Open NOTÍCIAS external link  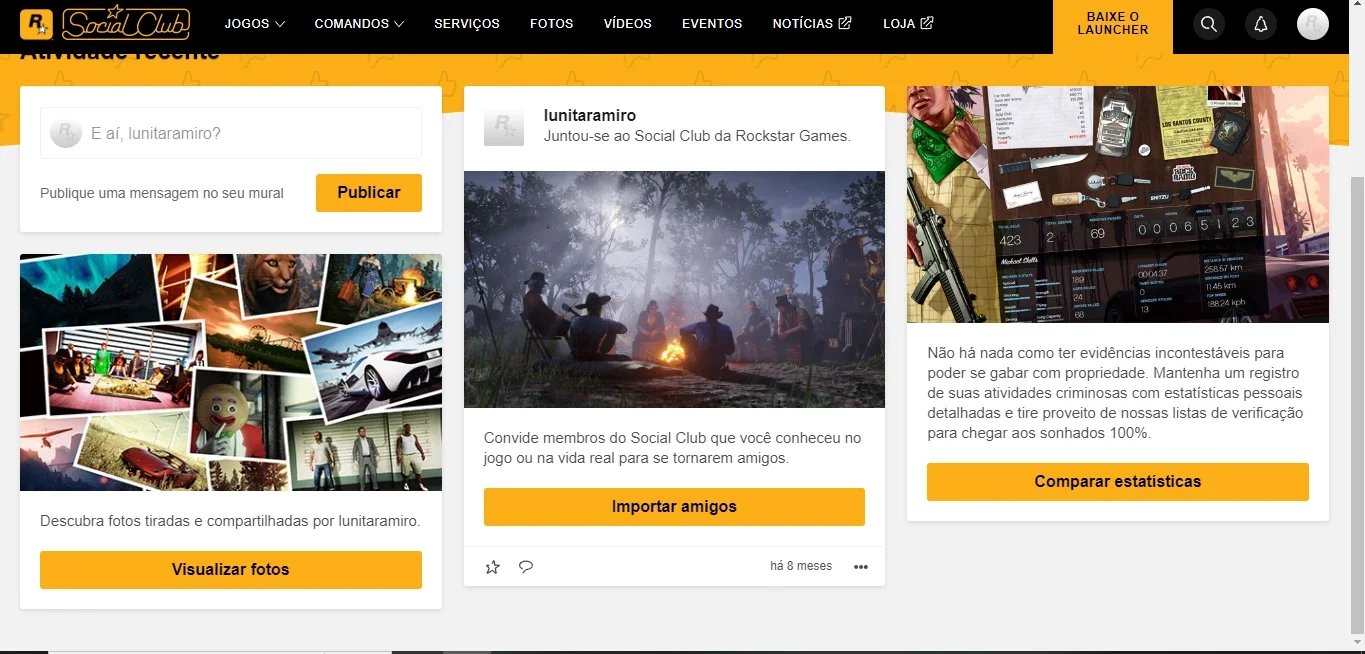pyautogui.click(x=812, y=23)
